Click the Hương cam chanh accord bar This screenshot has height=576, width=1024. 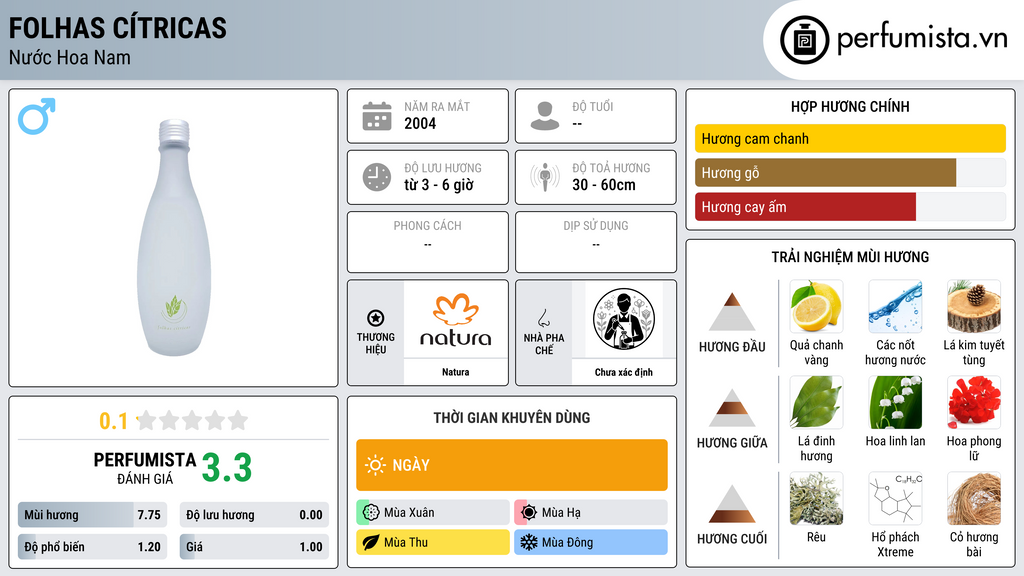pyautogui.click(x=850, y=138)
